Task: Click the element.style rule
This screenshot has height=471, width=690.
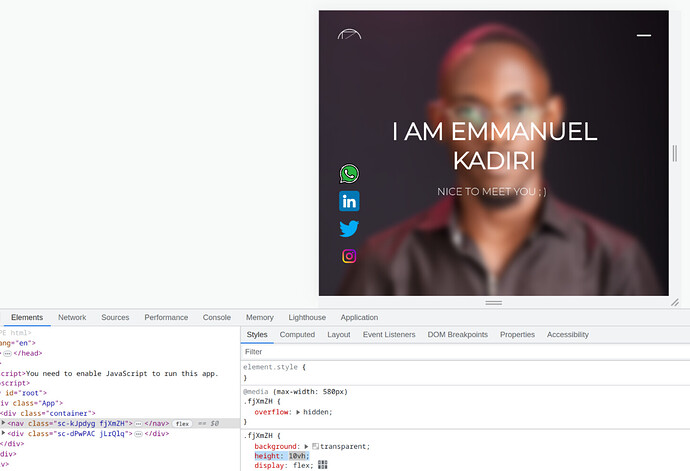Action: point(274,367)
